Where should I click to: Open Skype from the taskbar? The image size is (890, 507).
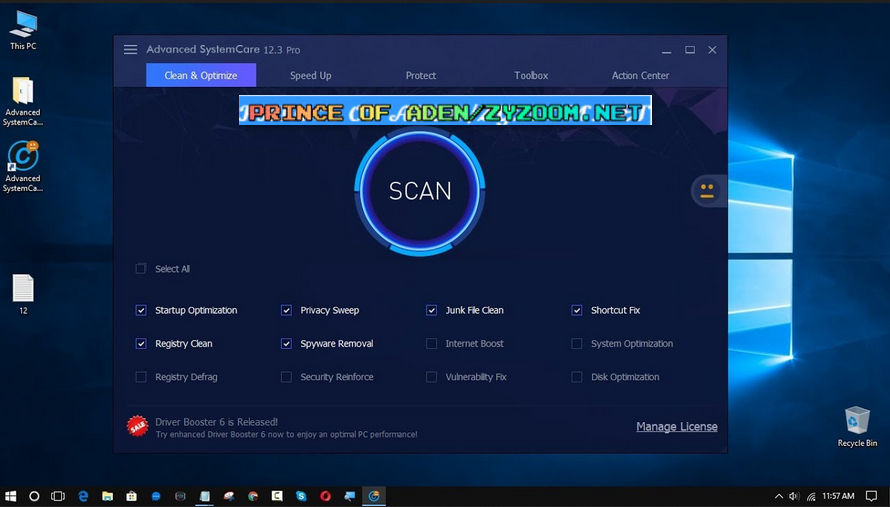[301, 496]
